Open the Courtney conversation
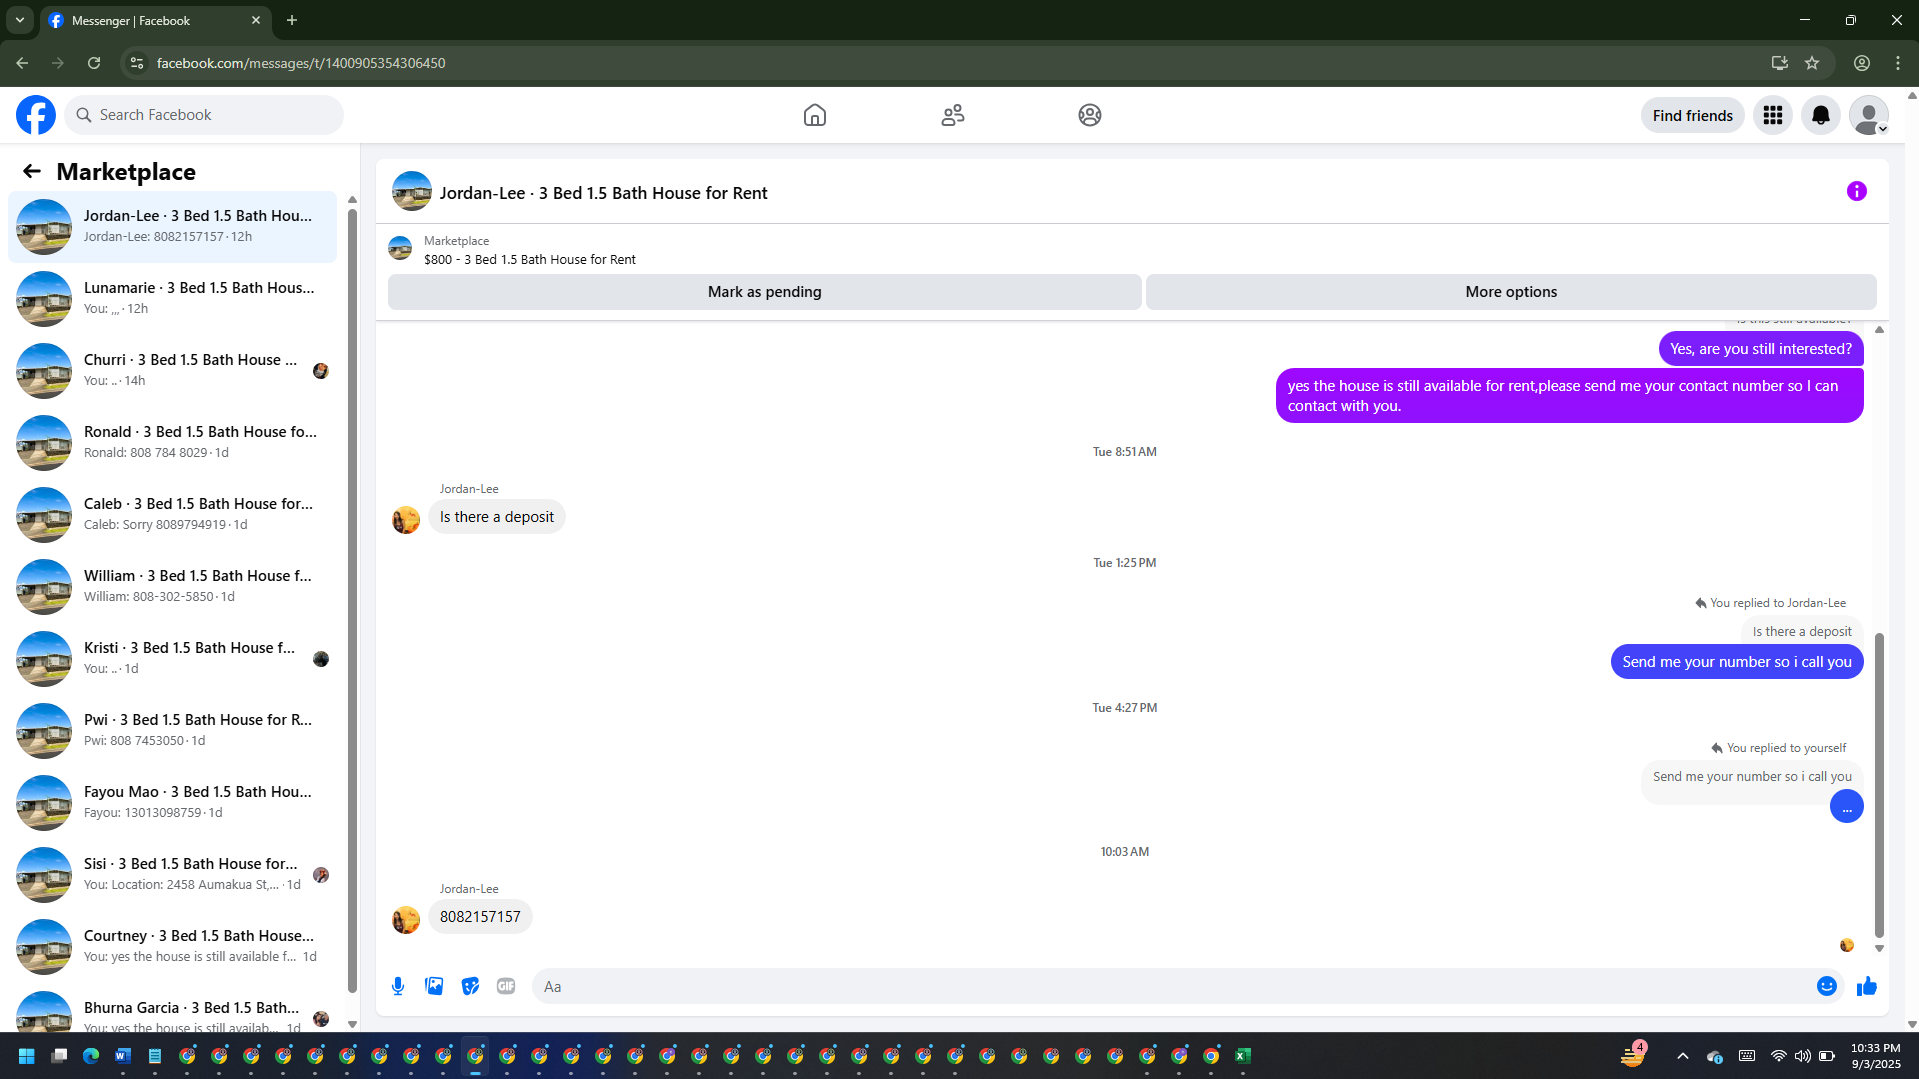The image size is (1919, 1079). (173, 947)
